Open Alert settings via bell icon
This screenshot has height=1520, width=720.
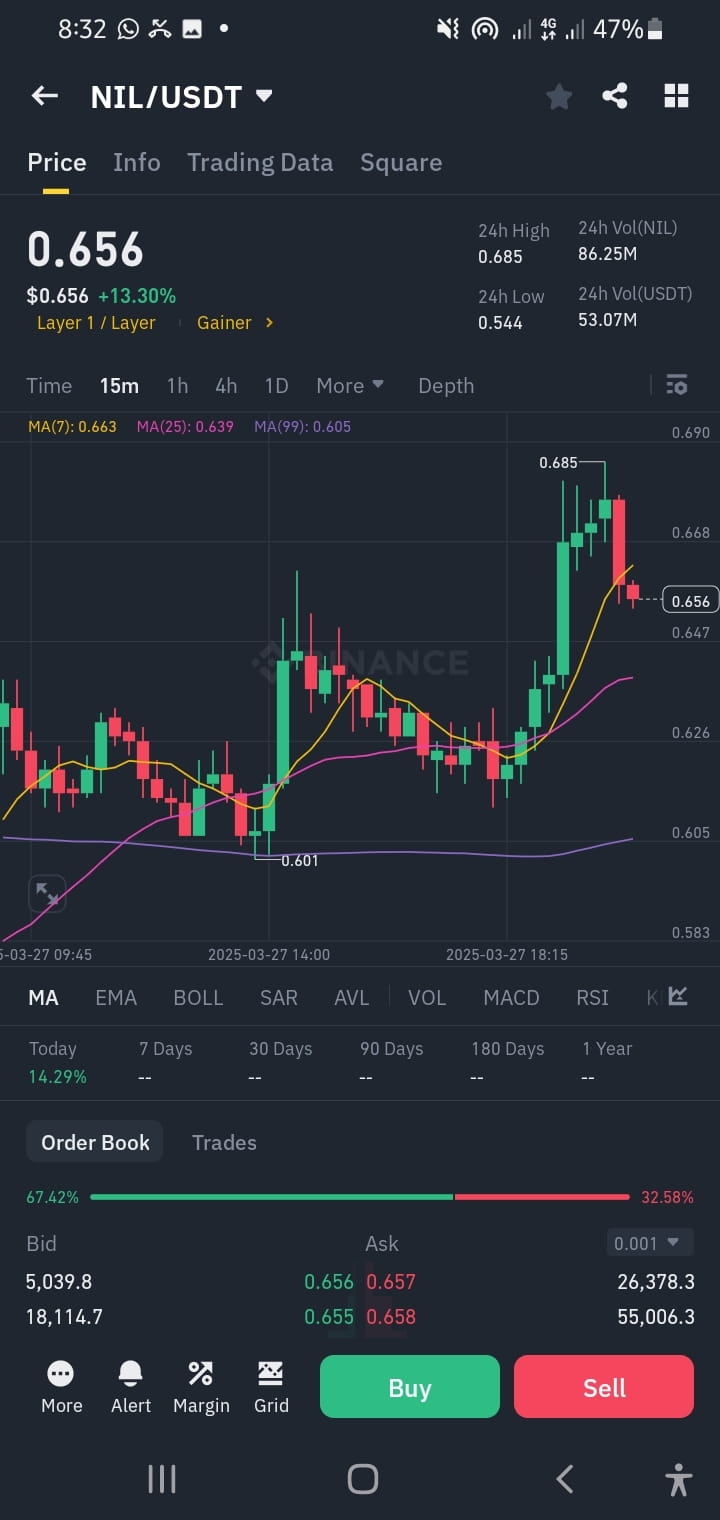(x=130, y=1387)
